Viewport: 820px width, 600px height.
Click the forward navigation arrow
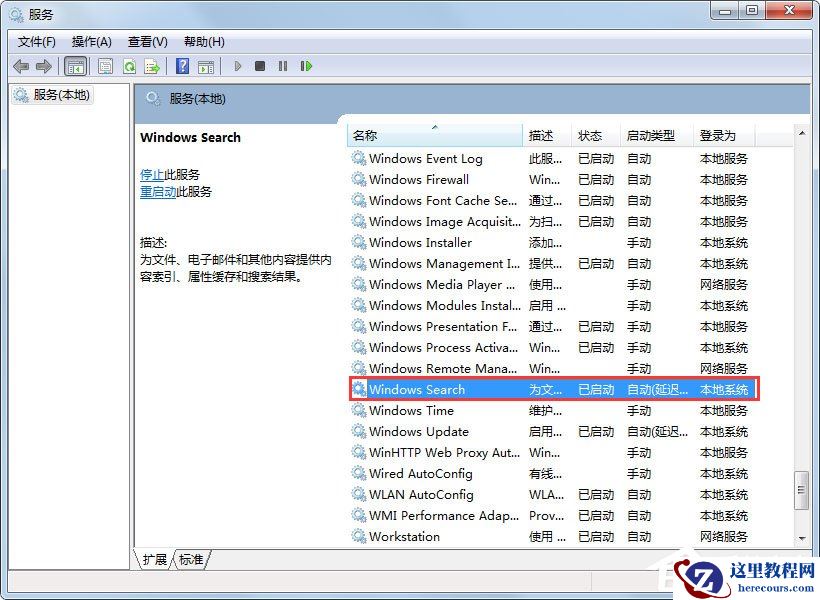(x=46, y=66)
